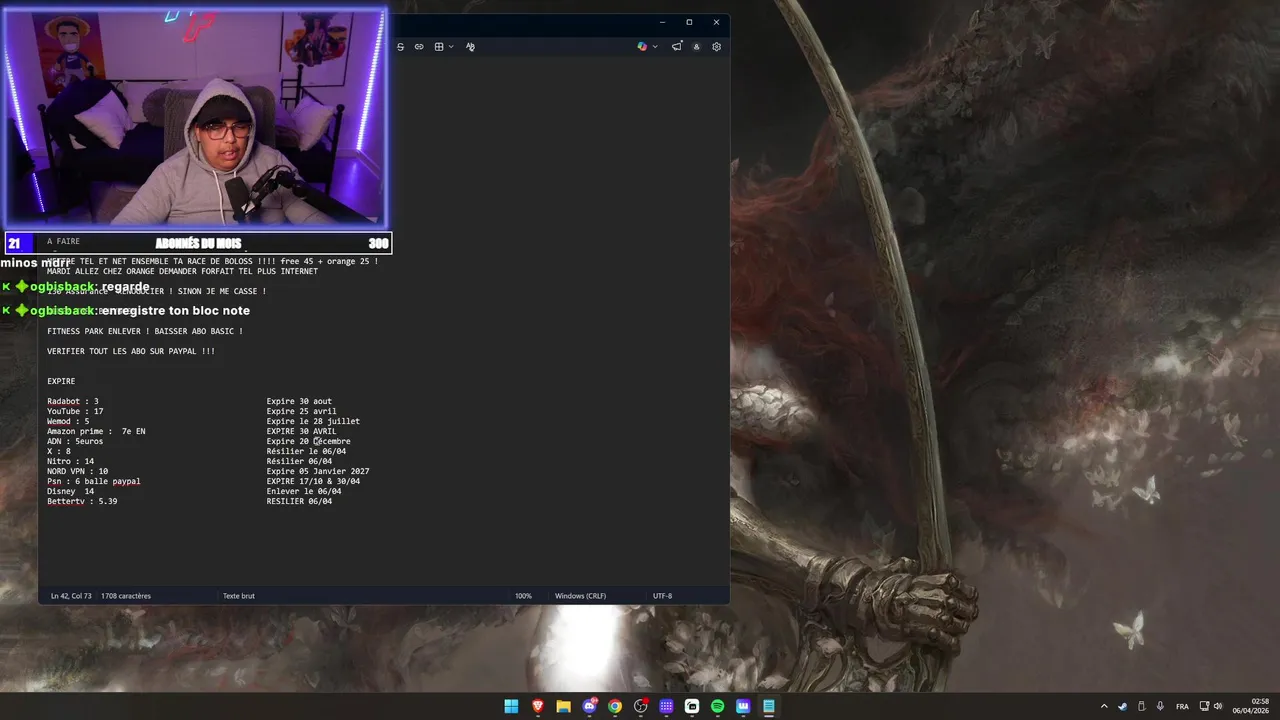Click the line 'MARDI ALLEZ CHEZ ORANGE DEMANDER FORFAIT'
Viewport: 1280px width, 720px height.
click(182, 271)
